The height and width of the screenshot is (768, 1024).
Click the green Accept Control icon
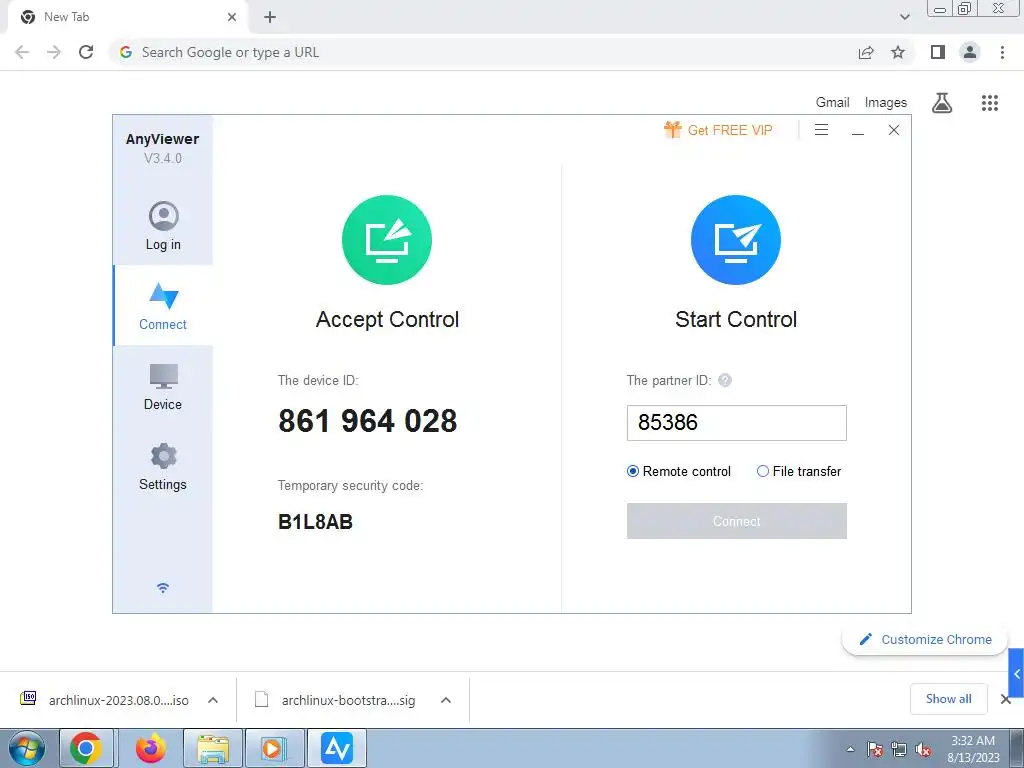[387, 240]
